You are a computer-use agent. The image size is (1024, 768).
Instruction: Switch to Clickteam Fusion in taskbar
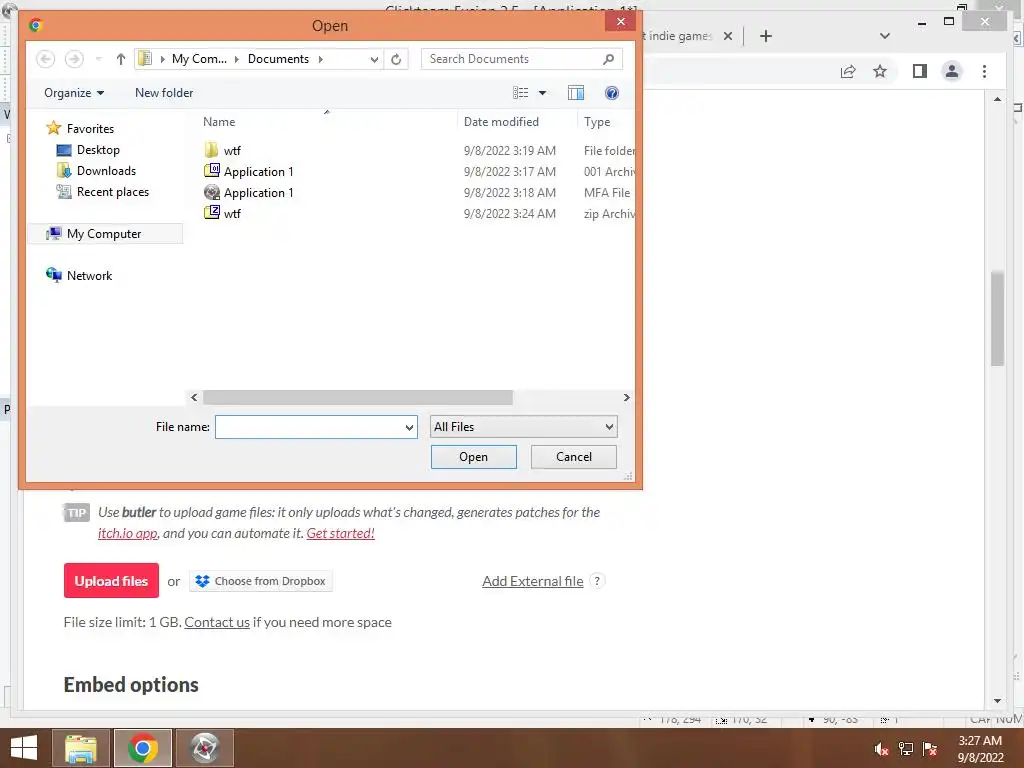click(x=204, y=748)
